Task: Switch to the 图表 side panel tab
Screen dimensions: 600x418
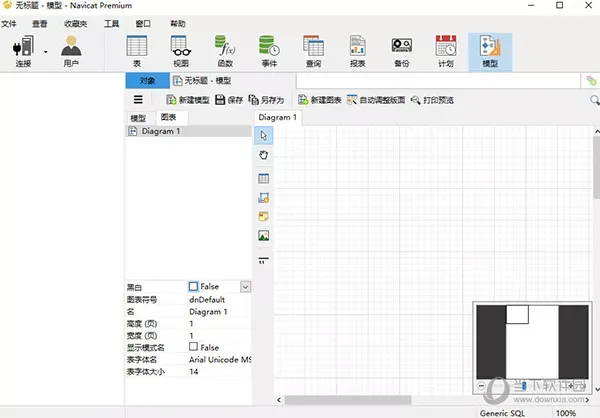Action: (x=168, y=117)
